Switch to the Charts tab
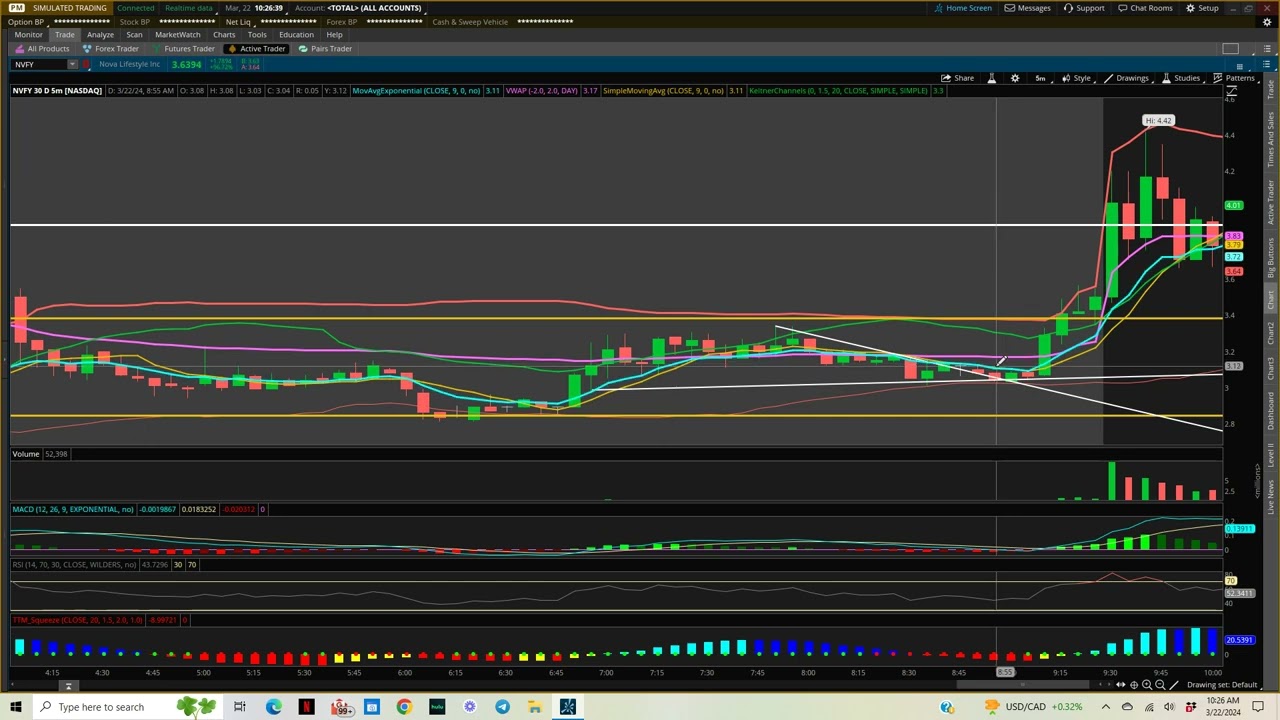The height and width of the screenshot is (720, 1280). point(224,34)
